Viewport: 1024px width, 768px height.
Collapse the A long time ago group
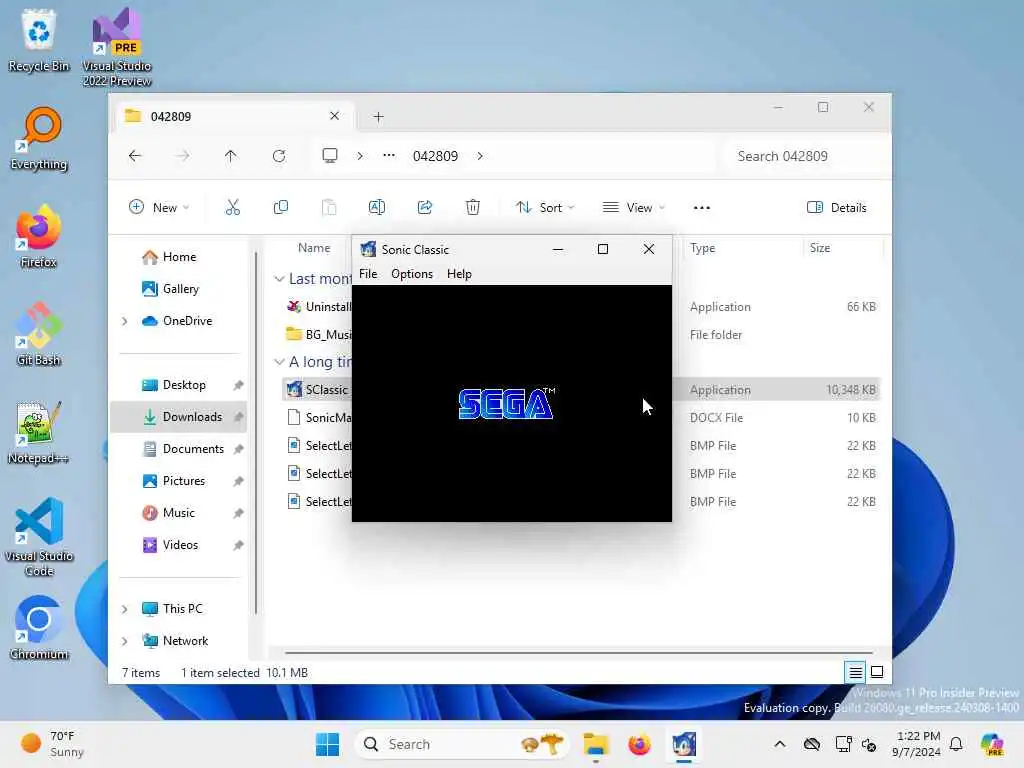point(279,362)
